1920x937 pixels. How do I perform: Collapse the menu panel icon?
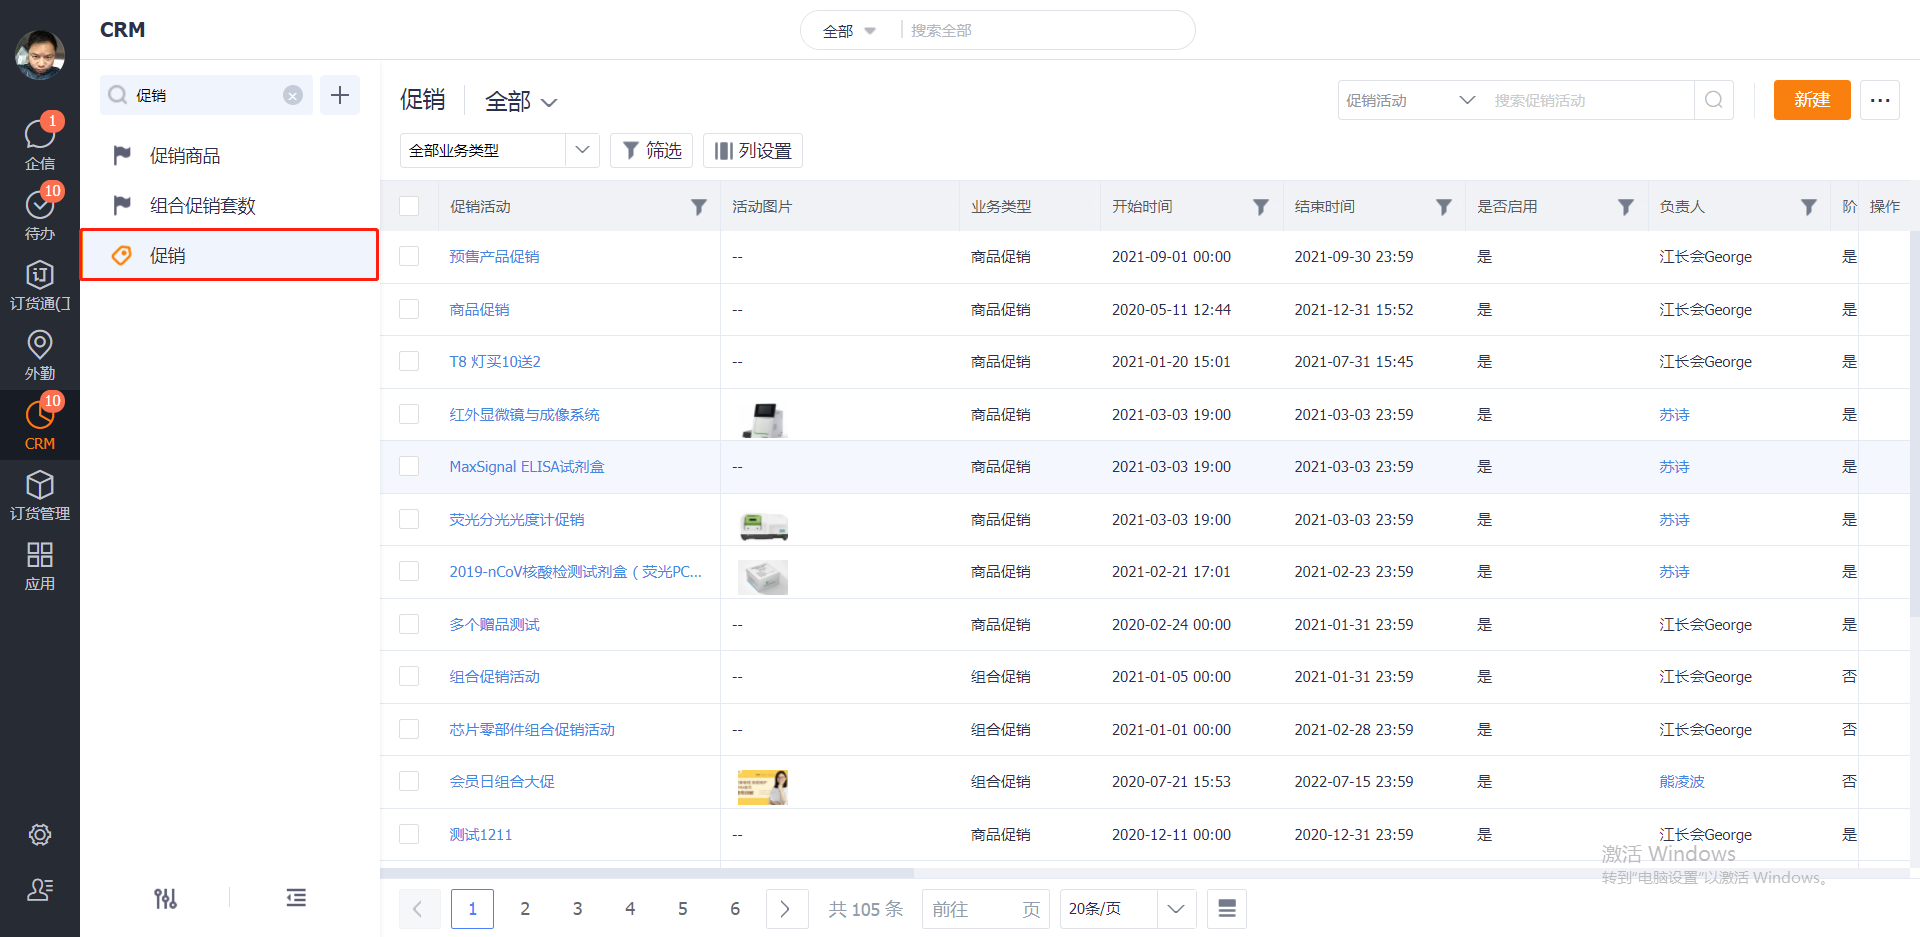point(296,898)
